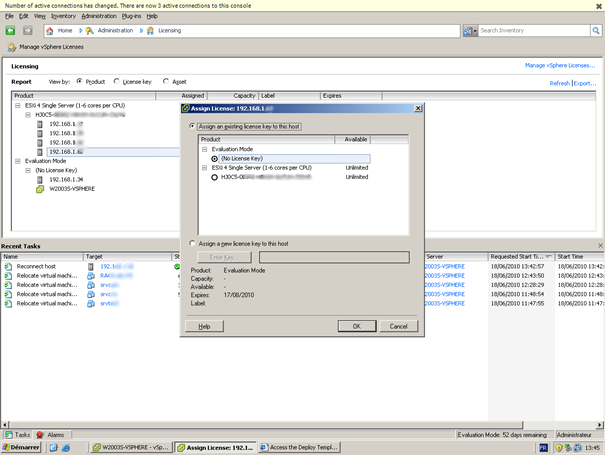Sort by Requested Start Time column header
This screenshot has height=455, width=605.
(x=521, y=257)
